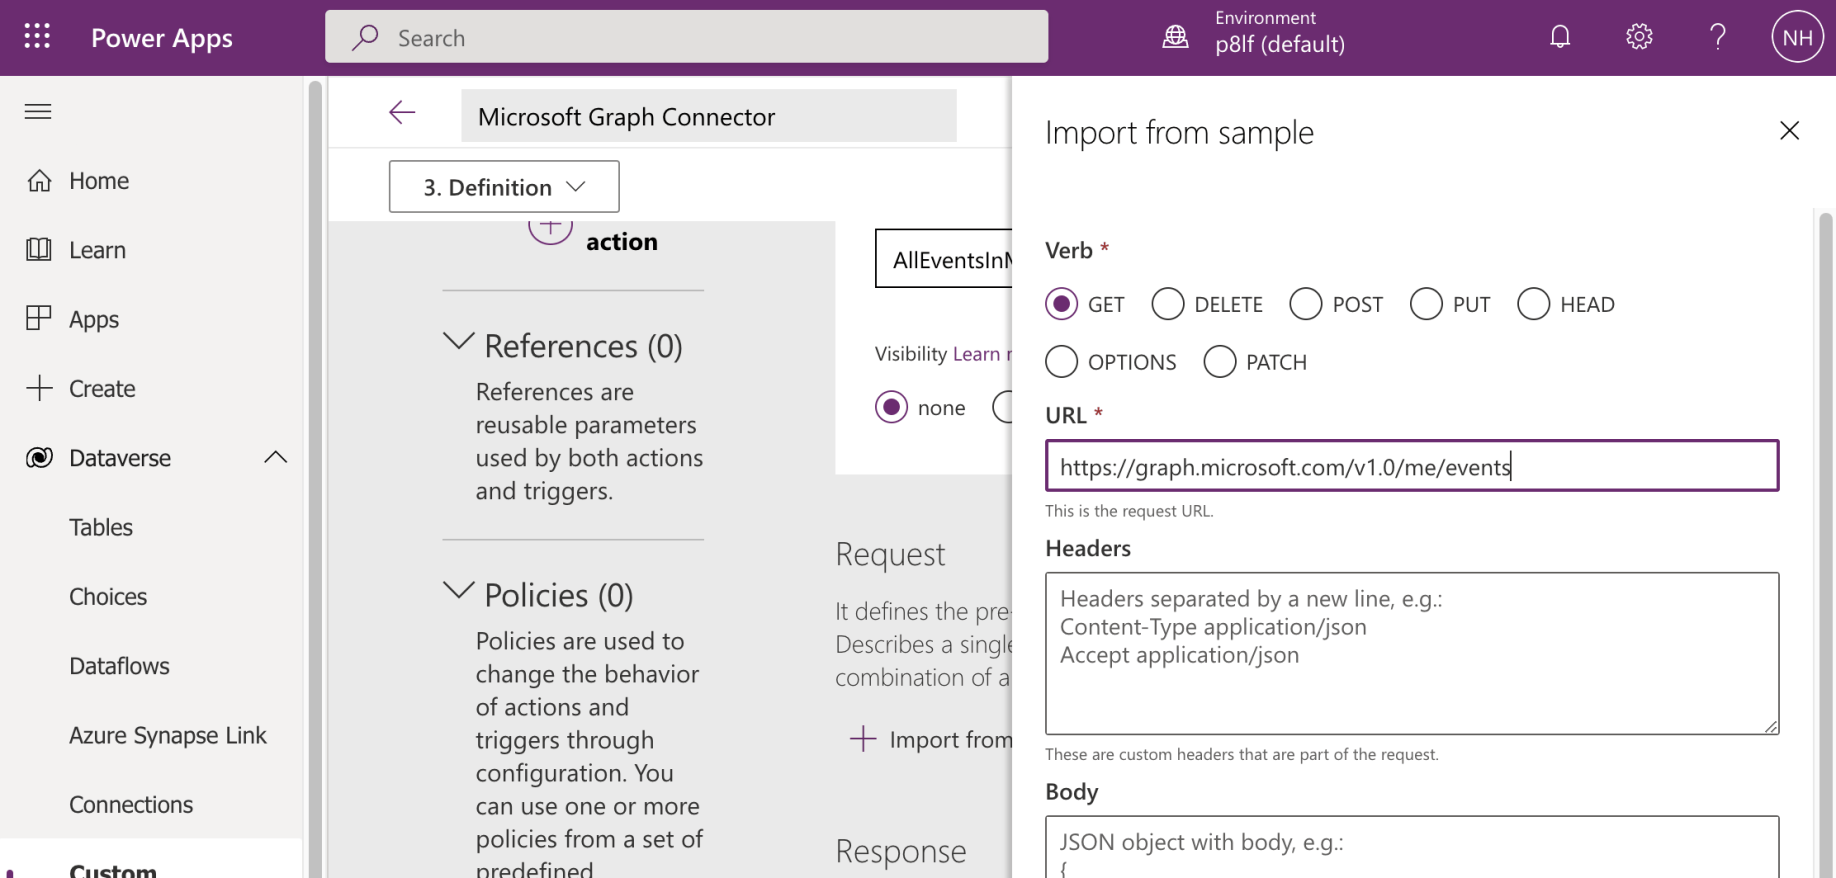The height and width of the screenshot is (878, 1836).
Task: Select the POST verb radio button
Action: click(1305, 304)
